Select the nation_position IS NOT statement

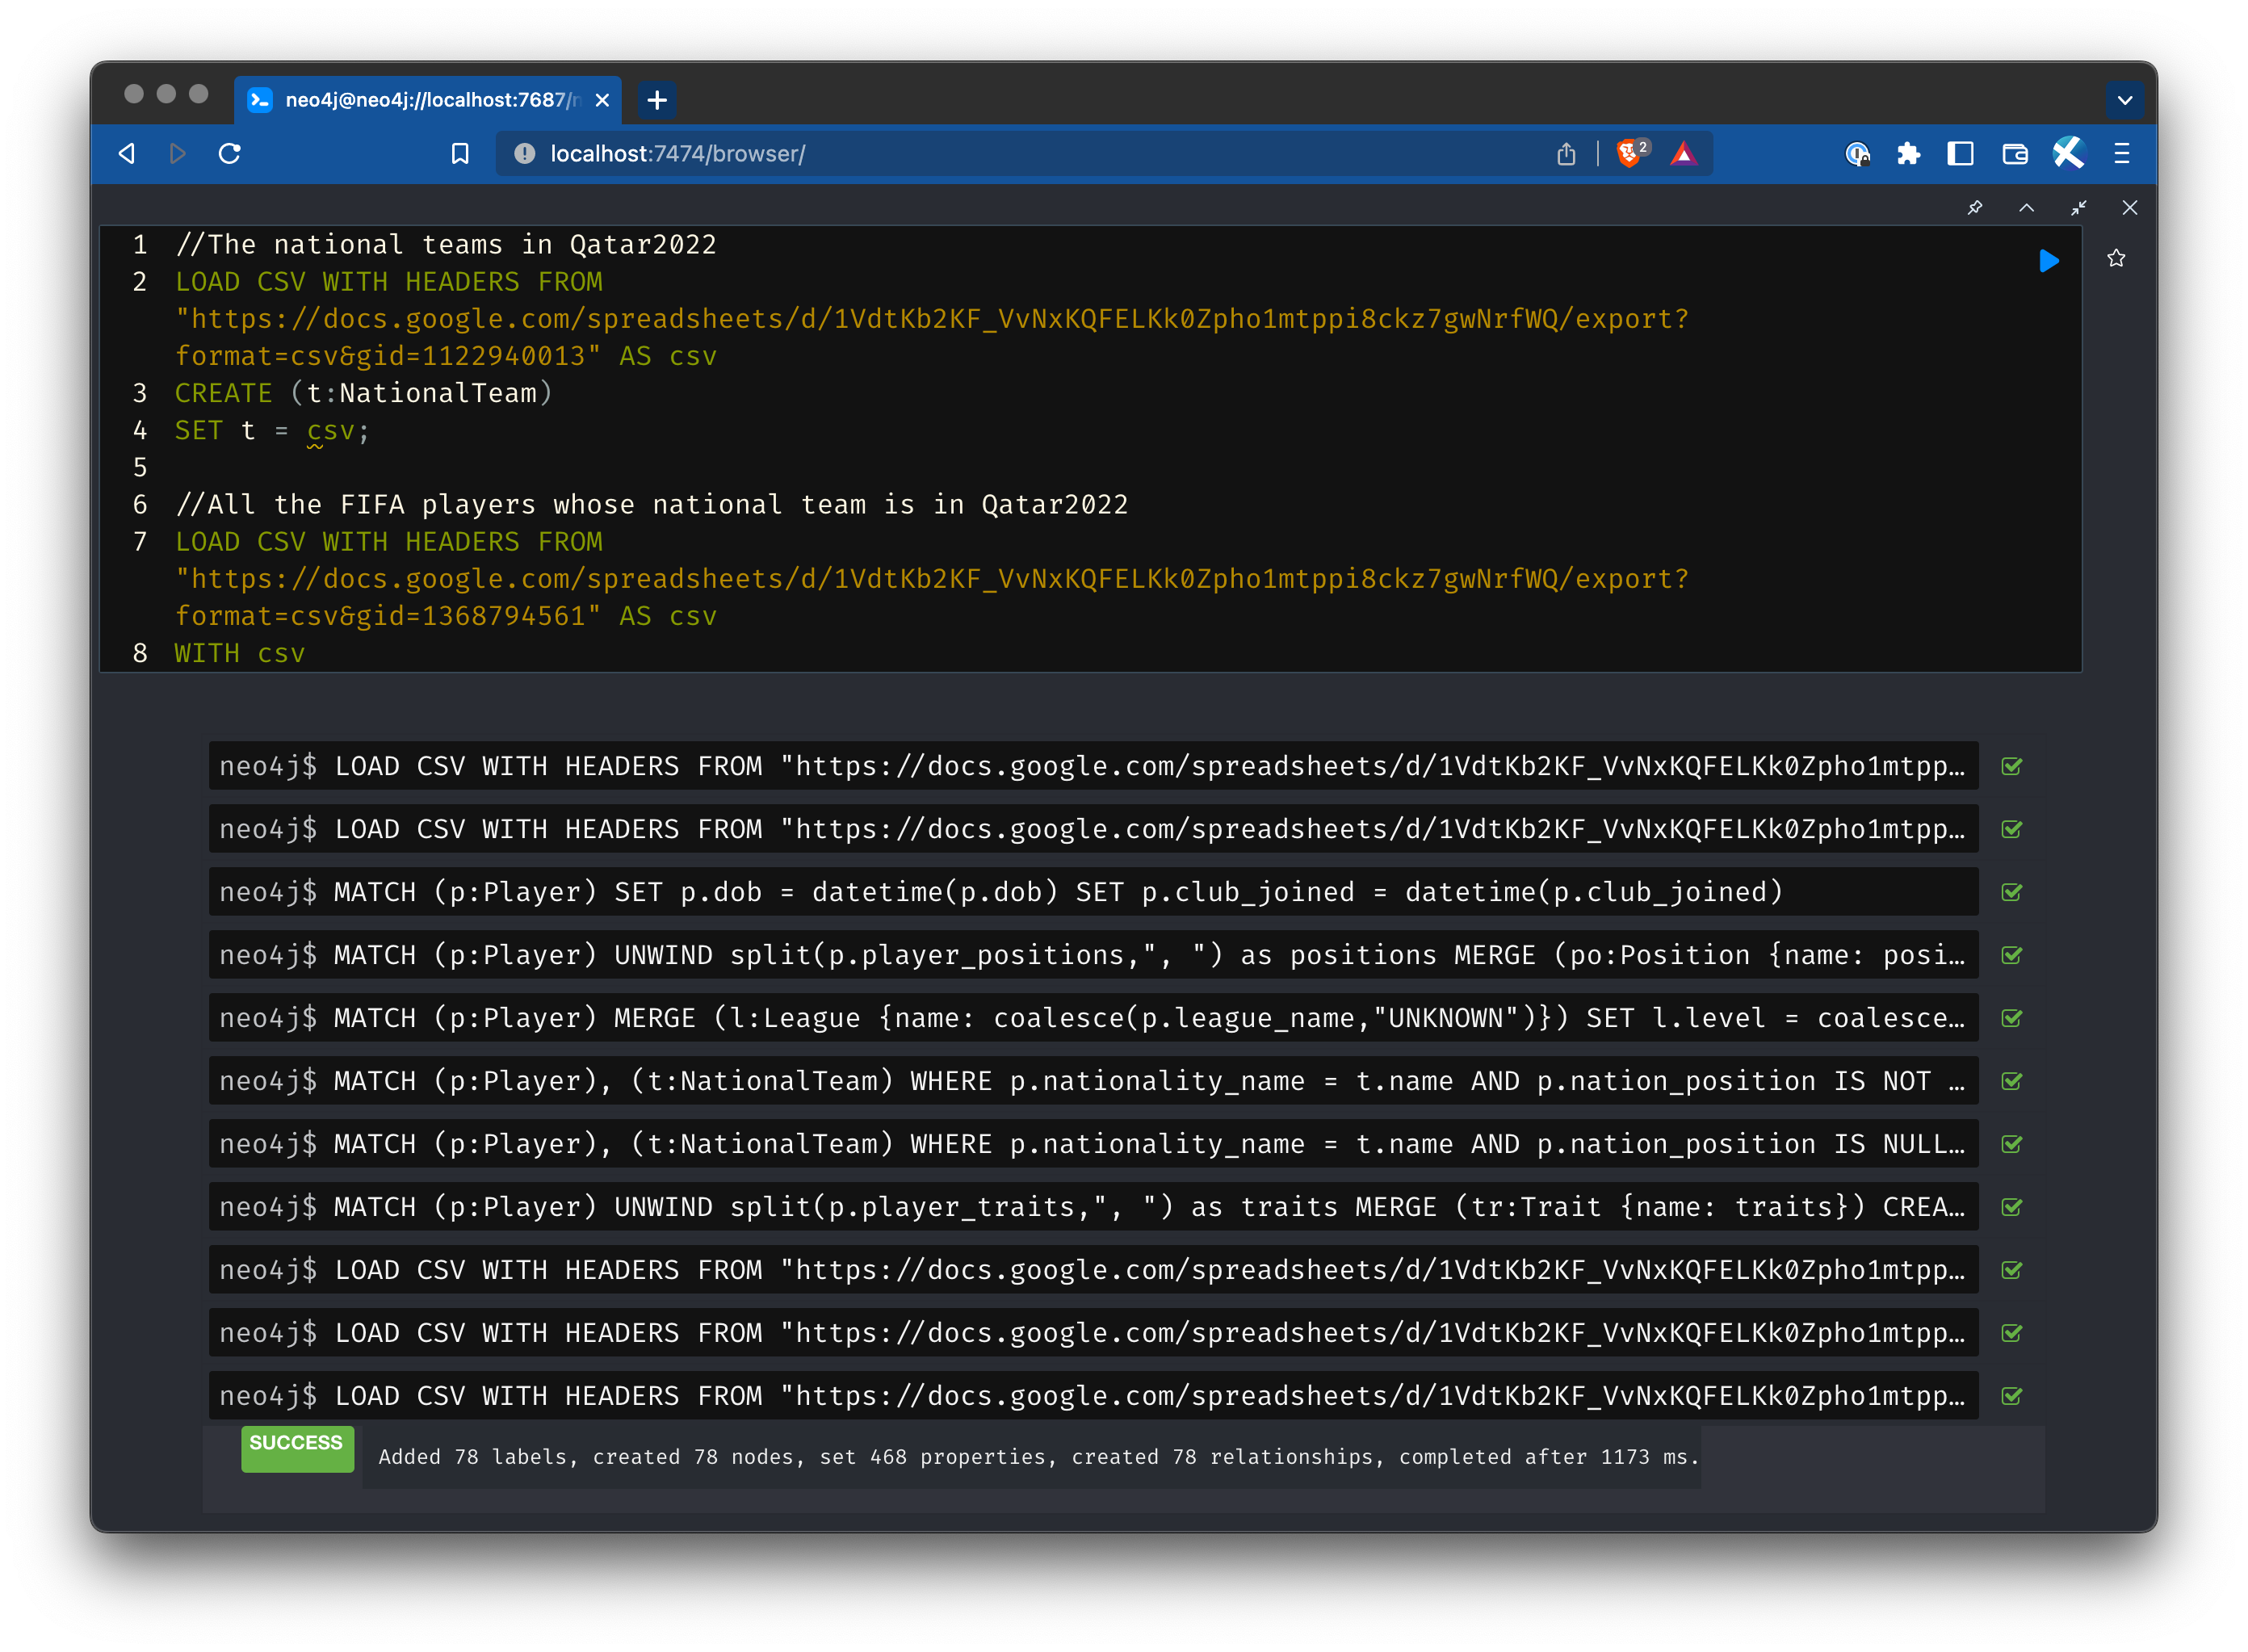click(1093, 1082)
